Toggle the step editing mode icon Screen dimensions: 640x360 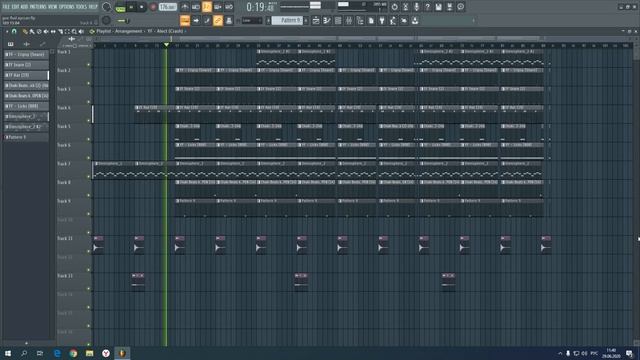pos(207,20)
